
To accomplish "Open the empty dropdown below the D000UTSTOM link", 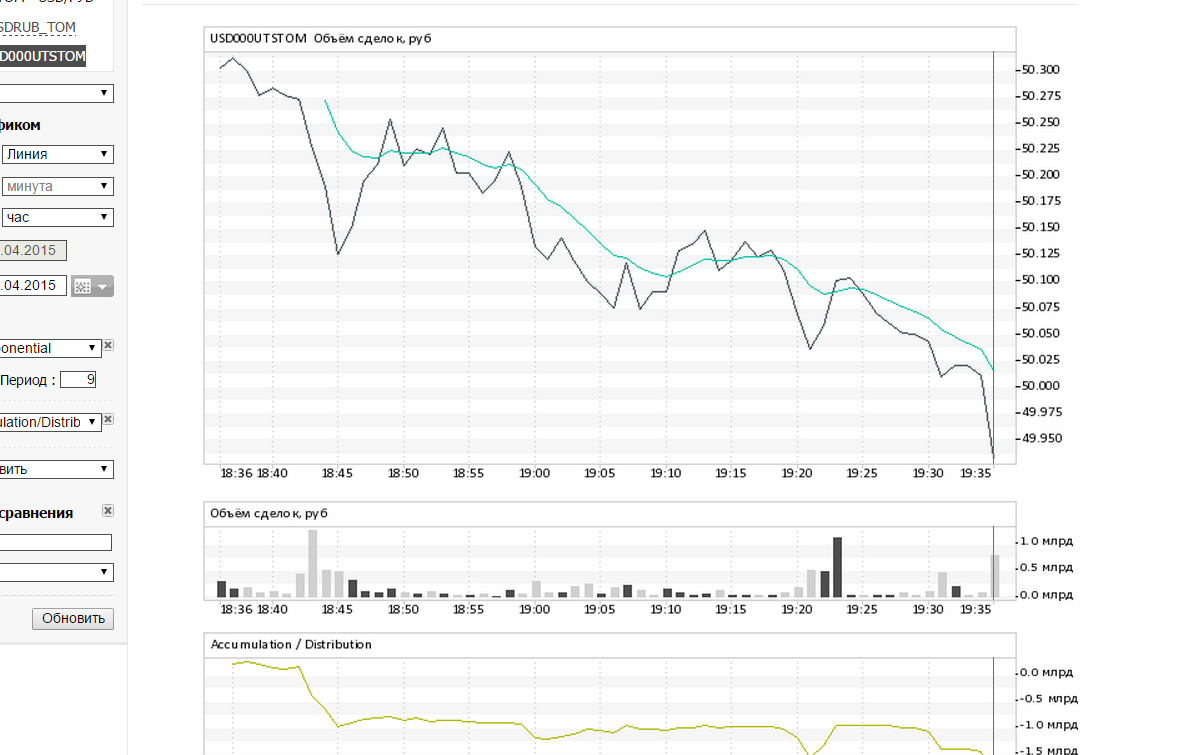I will [x=56, y=93].
